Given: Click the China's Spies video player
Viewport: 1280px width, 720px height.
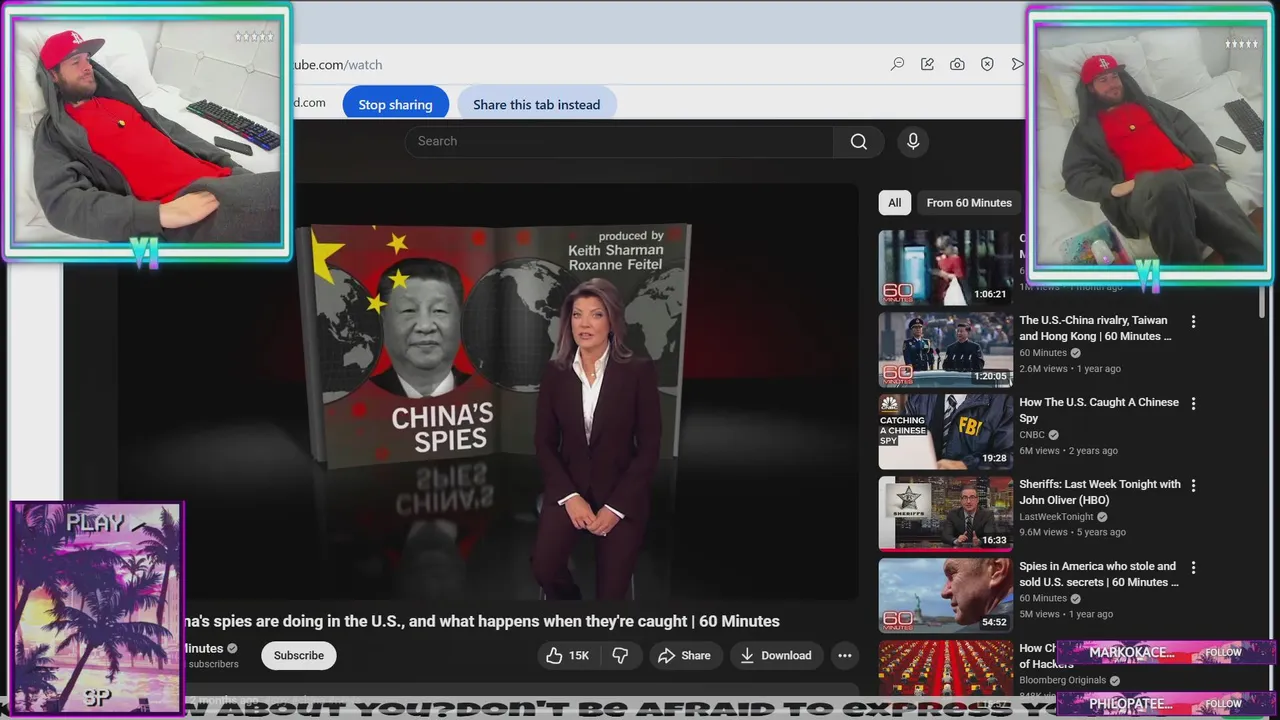Looking at the screenshot, I should coord(488,392).
